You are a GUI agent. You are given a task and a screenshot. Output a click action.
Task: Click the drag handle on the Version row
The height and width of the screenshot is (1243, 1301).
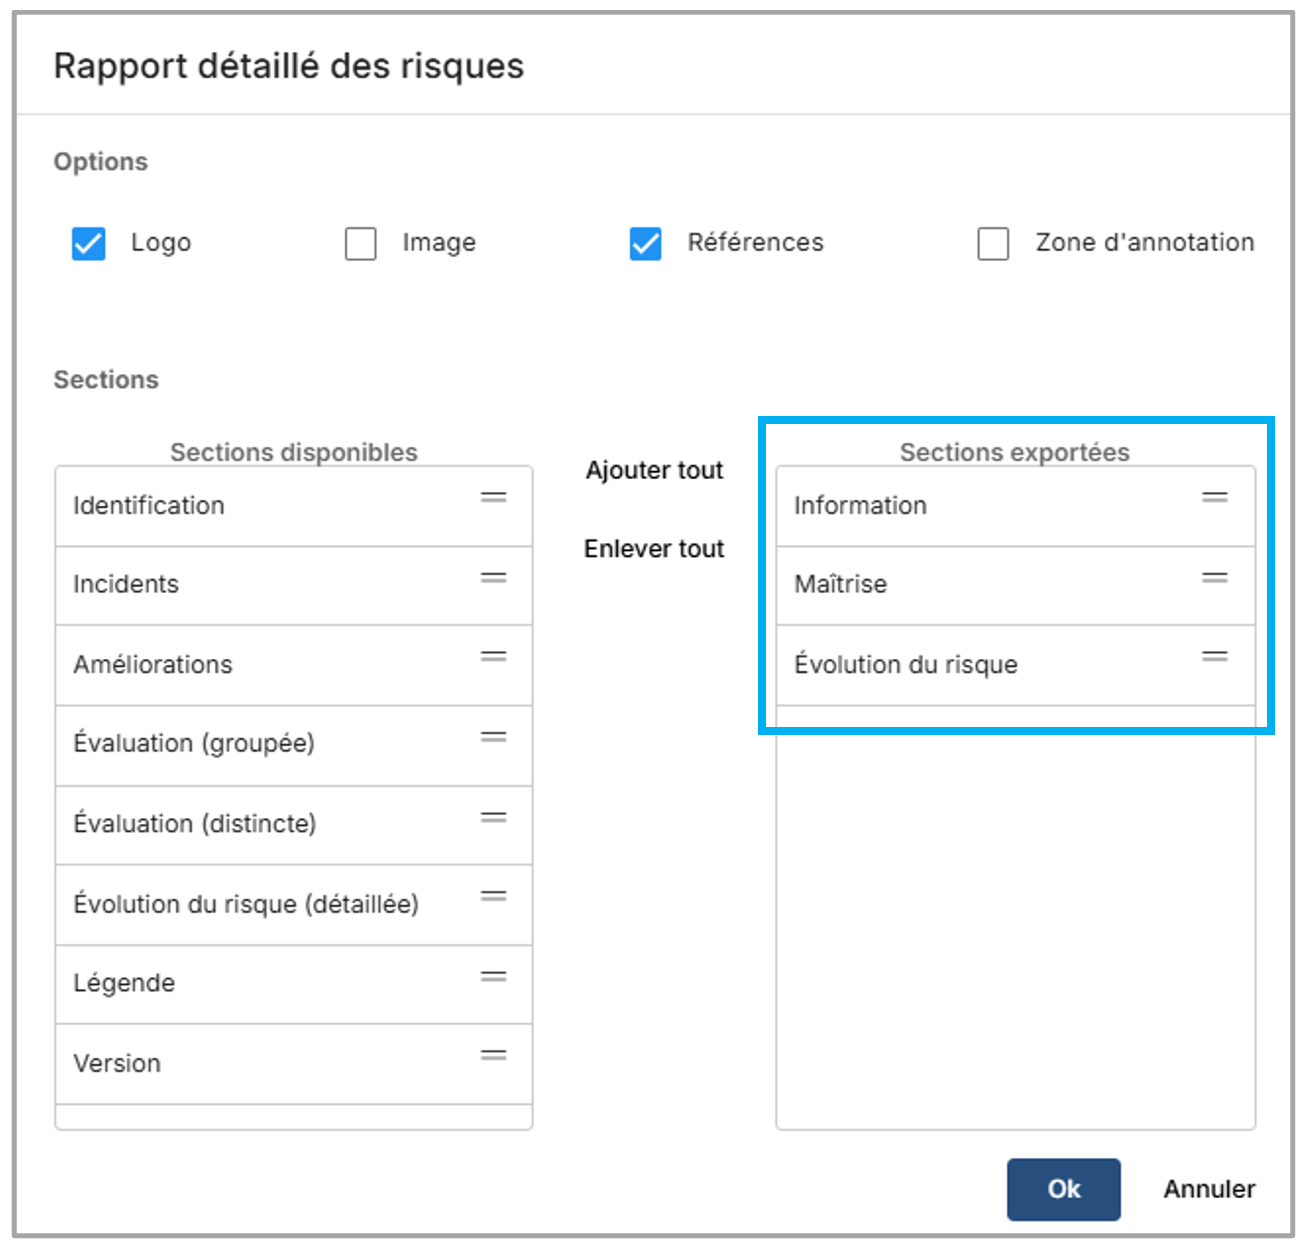coord(493,1056)
